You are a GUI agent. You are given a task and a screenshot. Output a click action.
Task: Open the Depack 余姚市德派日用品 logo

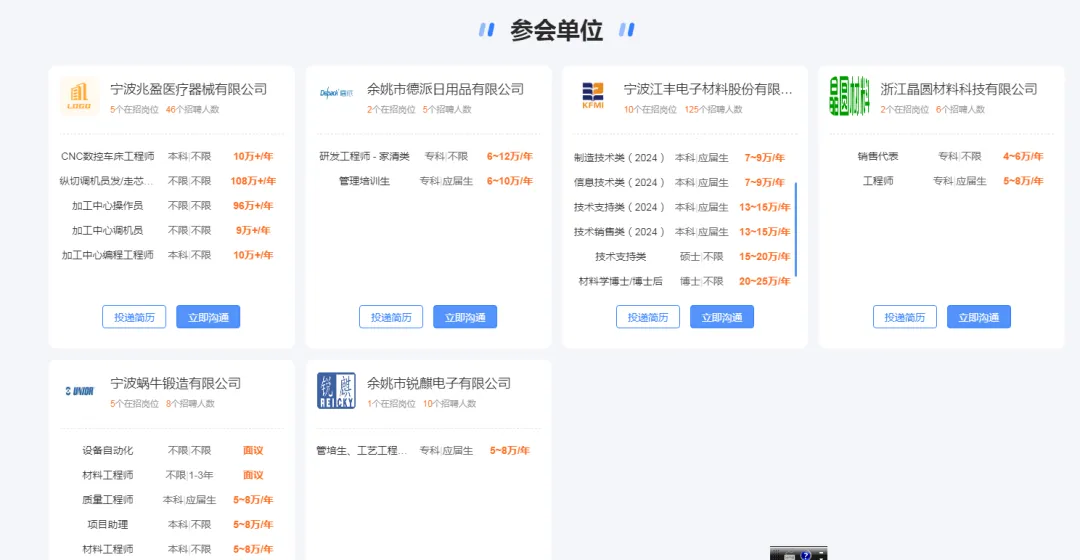point(336,93)
